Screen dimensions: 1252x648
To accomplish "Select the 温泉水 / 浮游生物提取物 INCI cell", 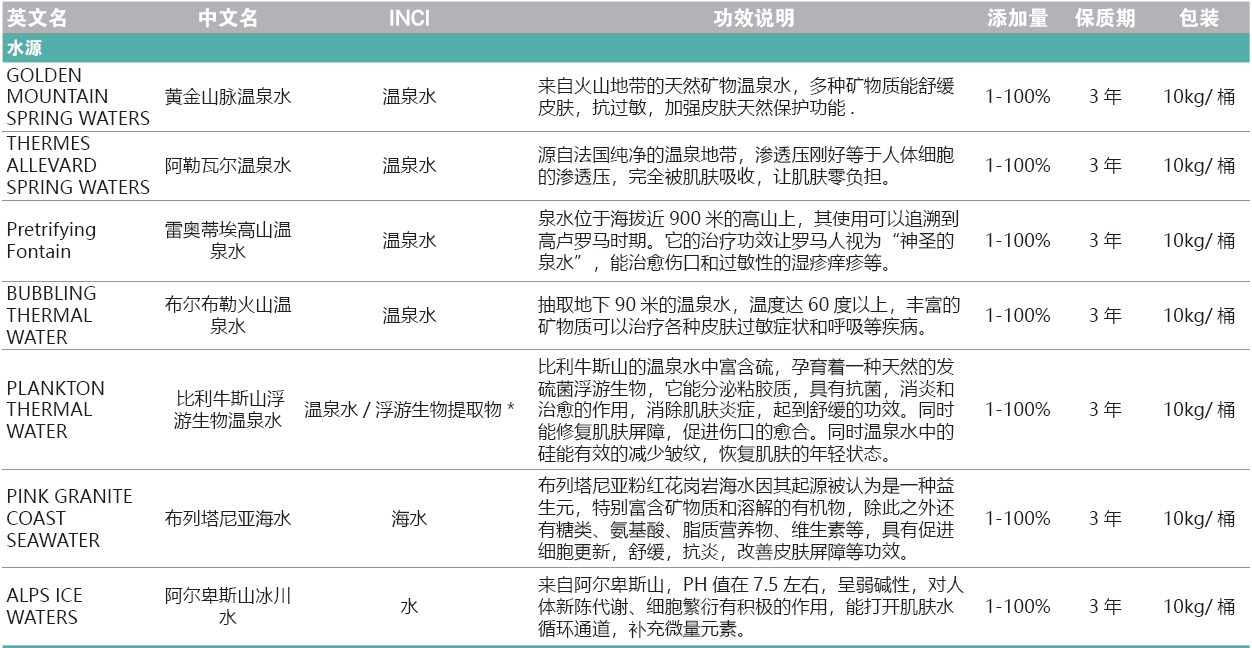I will click(x=409, y=410).
